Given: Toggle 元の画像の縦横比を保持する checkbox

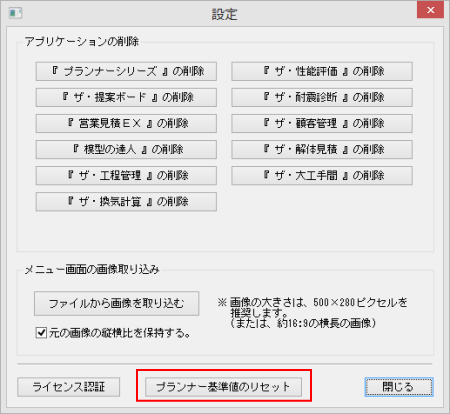Looking at the screenshot, I should coord(41,333).
